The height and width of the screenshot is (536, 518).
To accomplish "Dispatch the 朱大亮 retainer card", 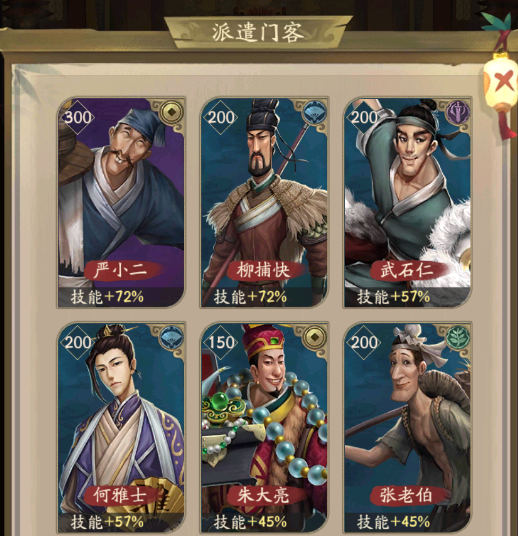I will tap(264, 428).
